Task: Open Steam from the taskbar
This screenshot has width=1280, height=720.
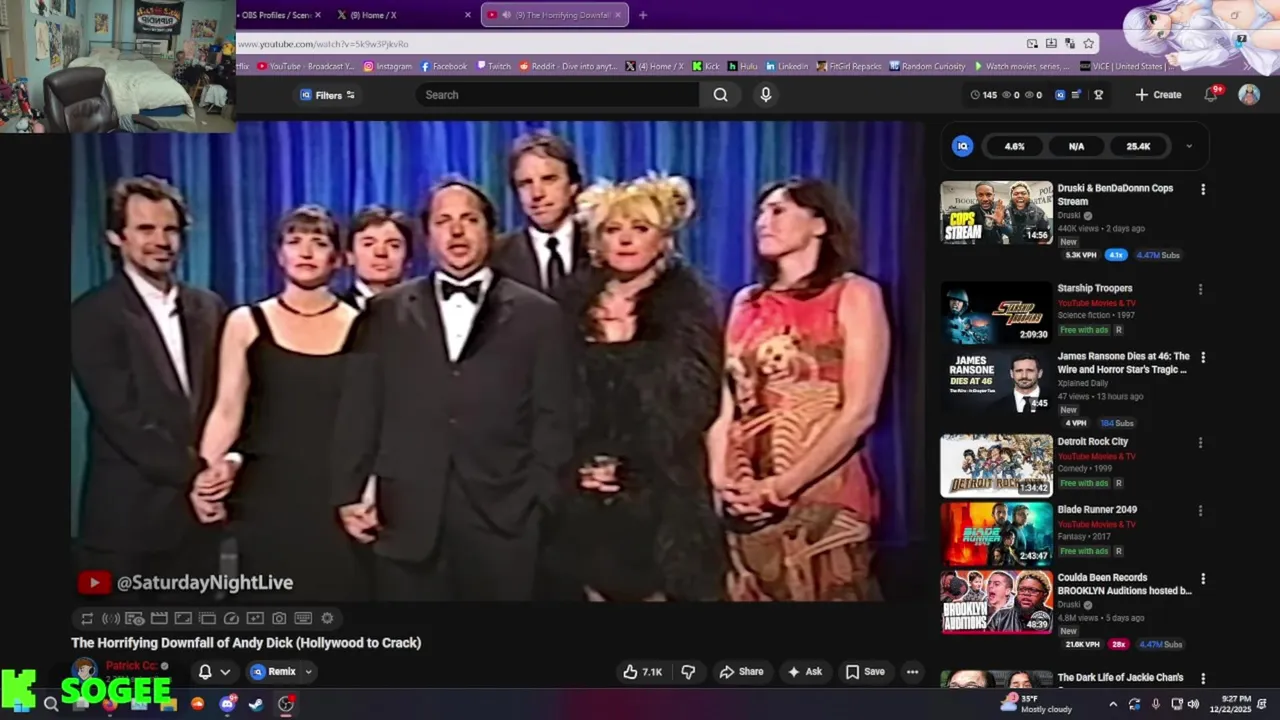Action: 256,704
